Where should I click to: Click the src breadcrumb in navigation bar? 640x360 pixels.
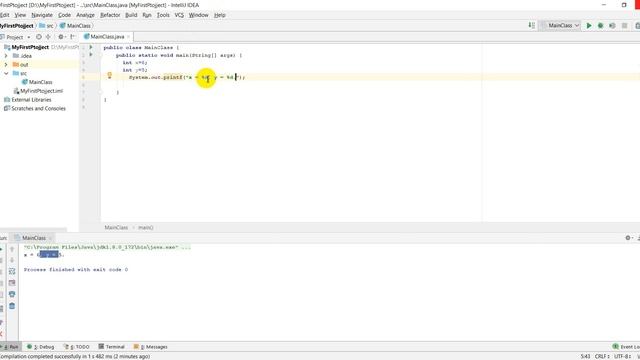[46, 26]
